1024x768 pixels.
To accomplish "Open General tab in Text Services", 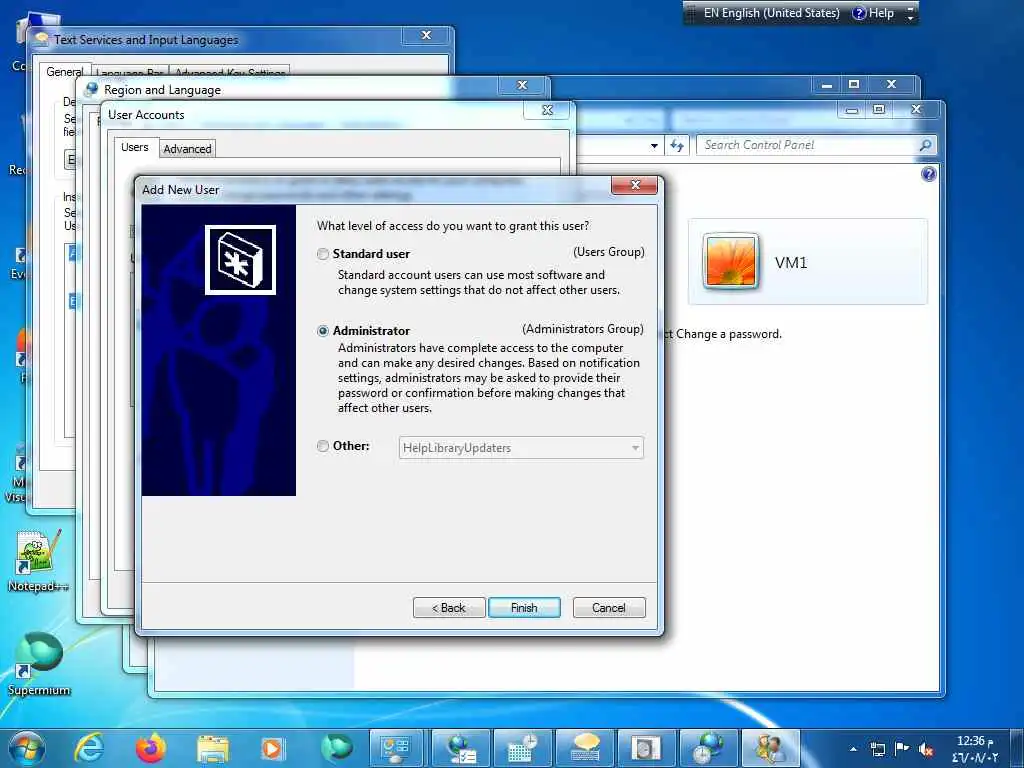I will click(65, 72).
